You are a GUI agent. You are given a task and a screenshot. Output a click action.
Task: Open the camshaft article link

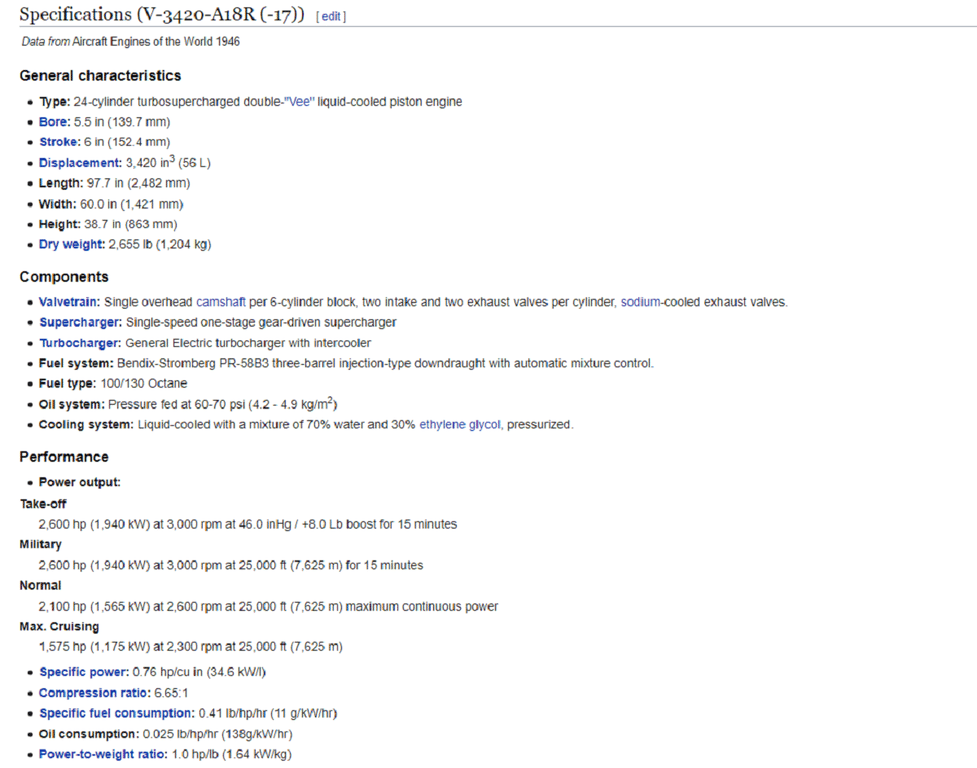click(x=220, y=302)
